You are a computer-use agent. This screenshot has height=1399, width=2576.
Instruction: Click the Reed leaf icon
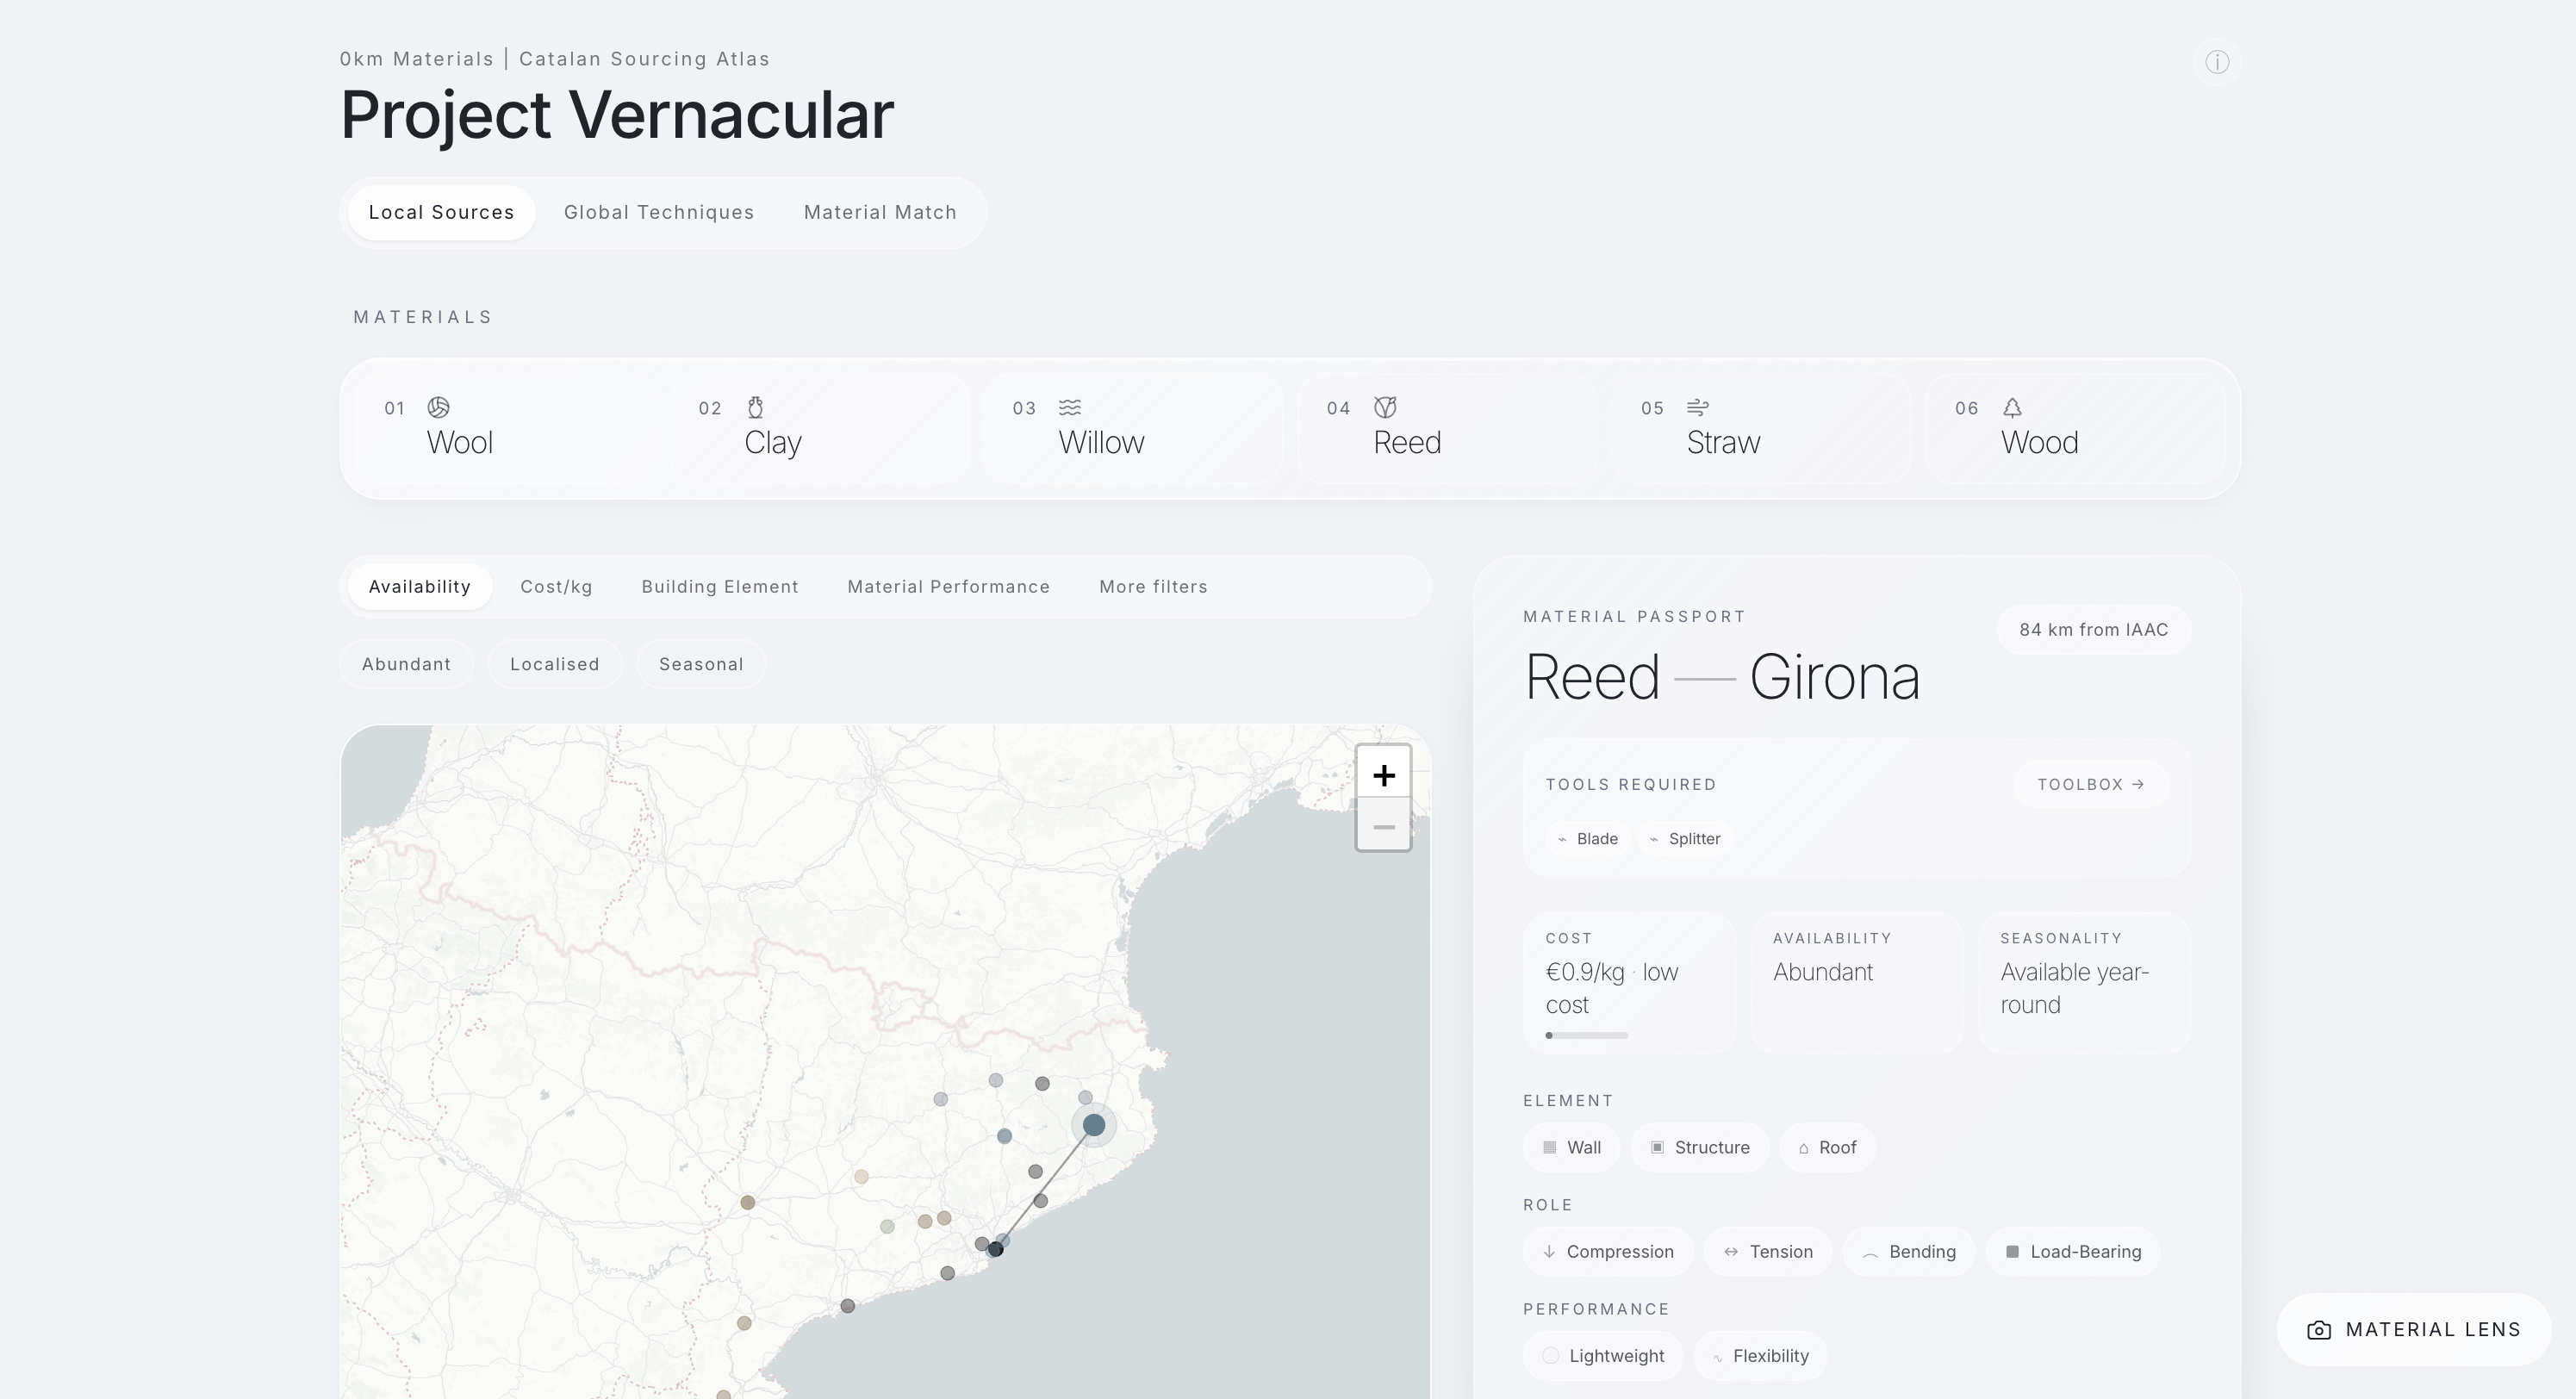pyautogui.click(x=1384, y=407)
